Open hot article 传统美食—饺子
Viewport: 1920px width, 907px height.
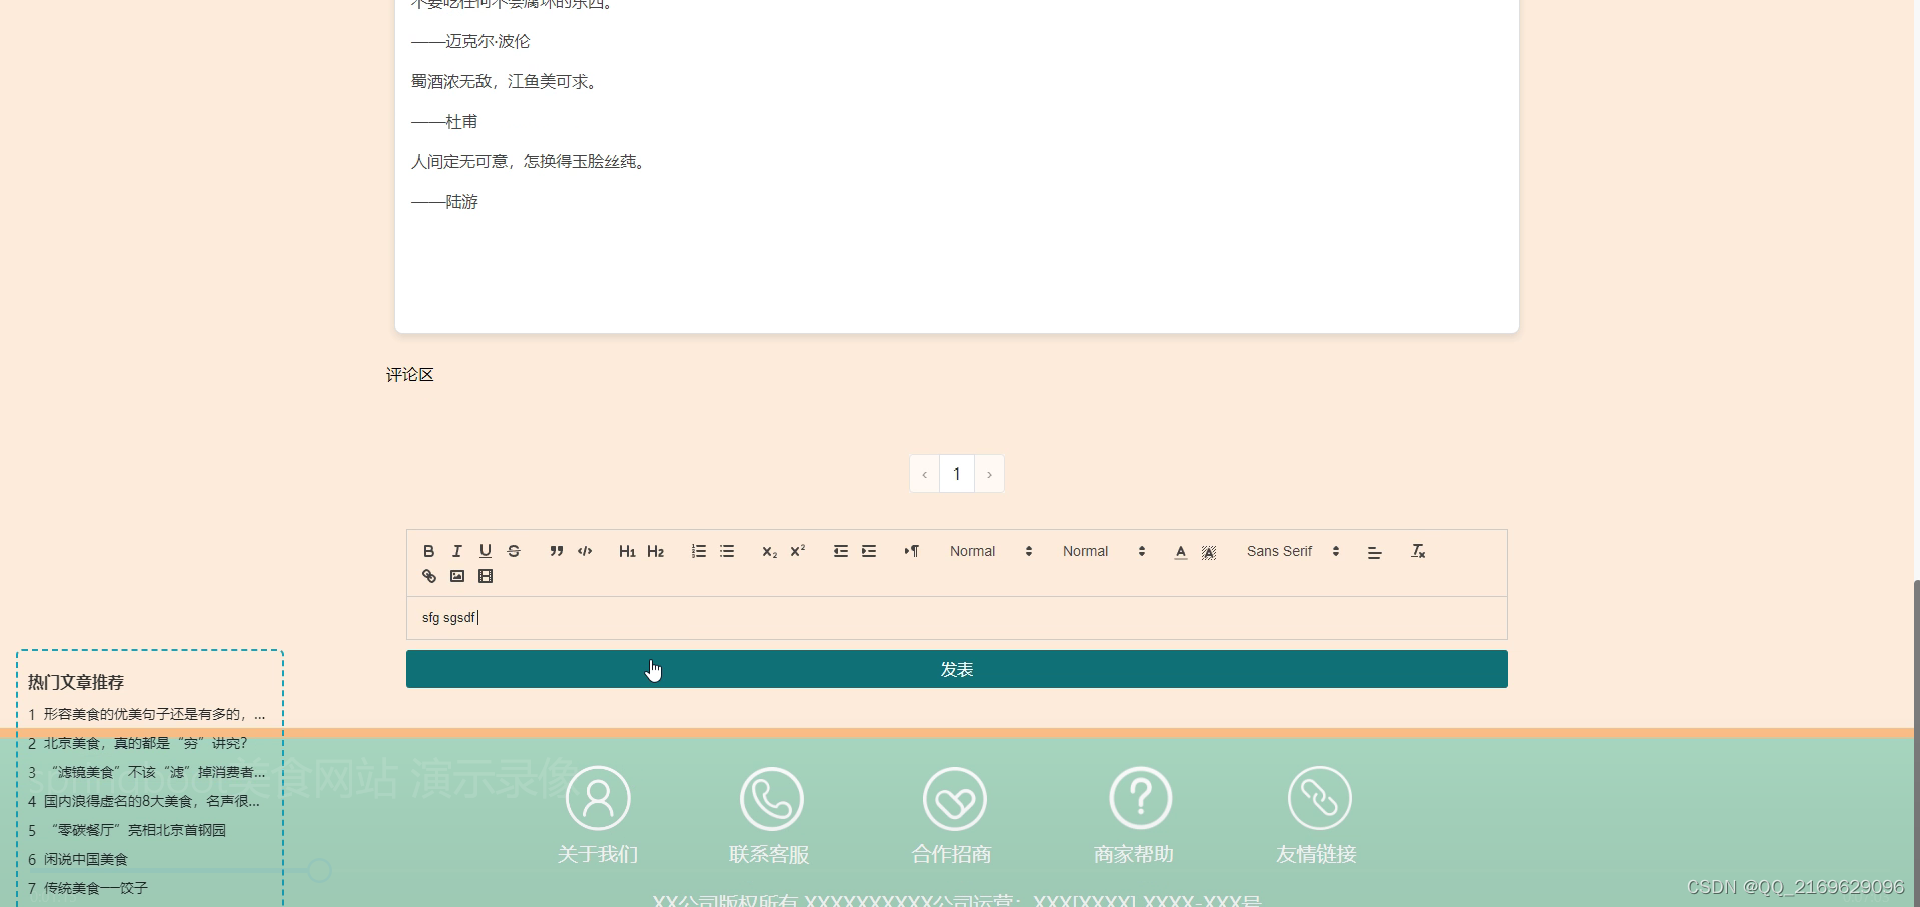click(x=88, y=888)
